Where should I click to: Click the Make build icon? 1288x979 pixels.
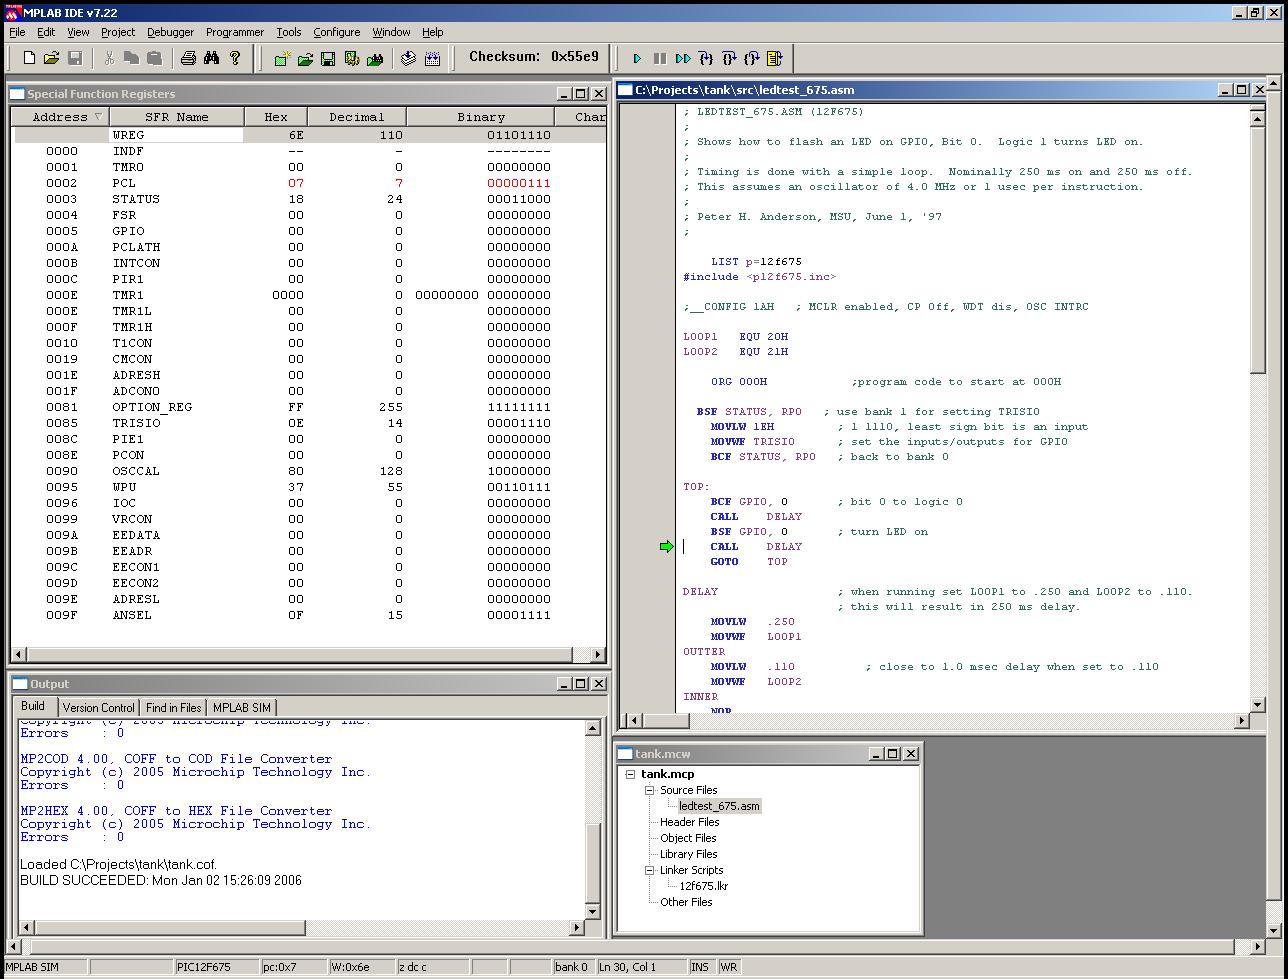408,59
